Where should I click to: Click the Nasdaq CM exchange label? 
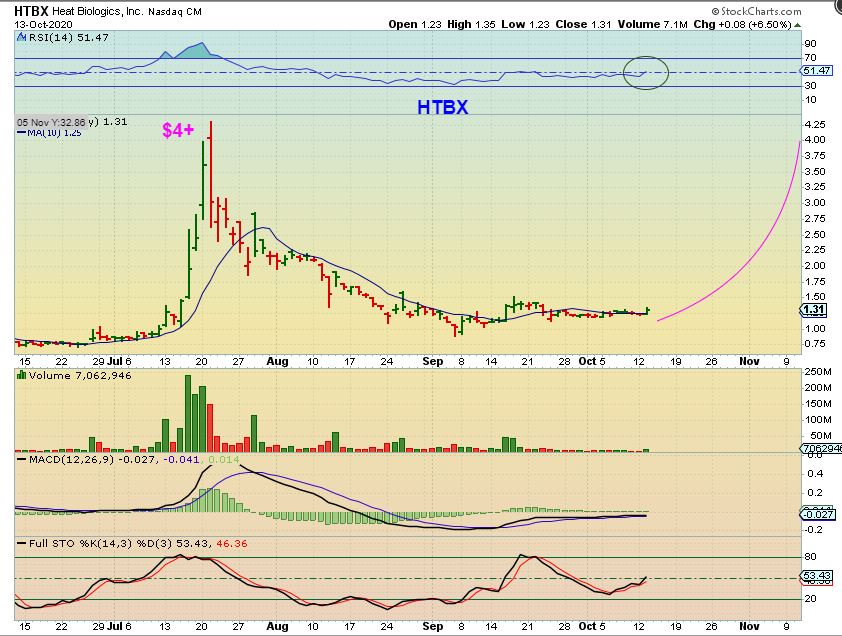[x=175, y=11]
